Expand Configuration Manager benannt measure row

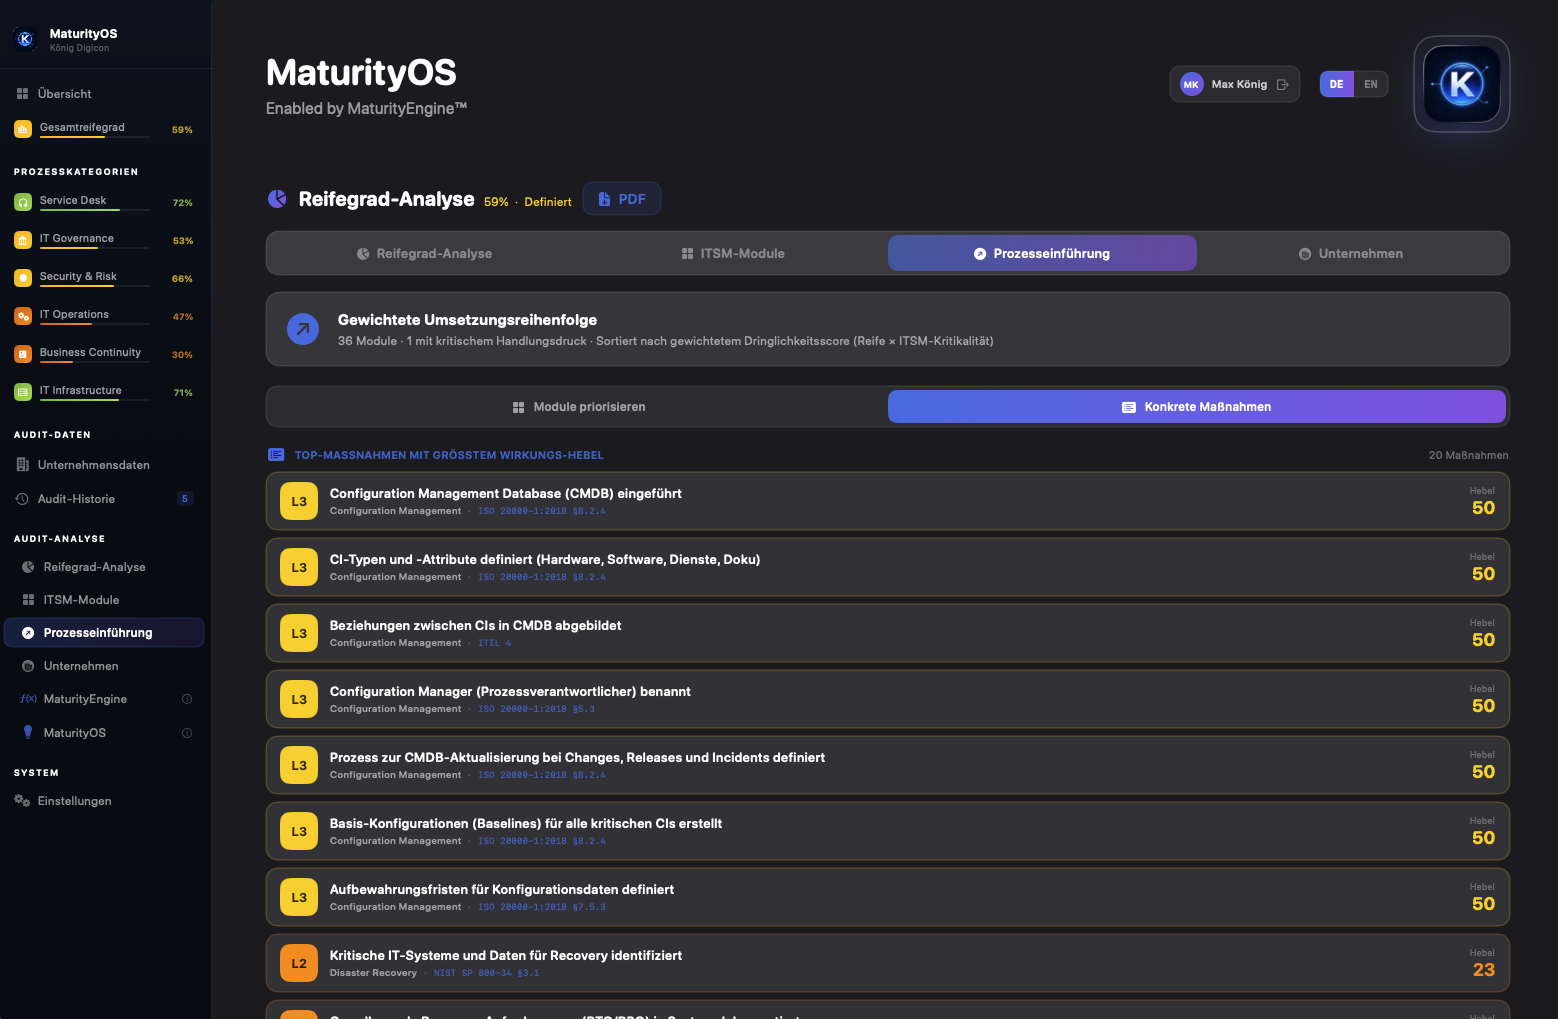click(x=888, y=699)
